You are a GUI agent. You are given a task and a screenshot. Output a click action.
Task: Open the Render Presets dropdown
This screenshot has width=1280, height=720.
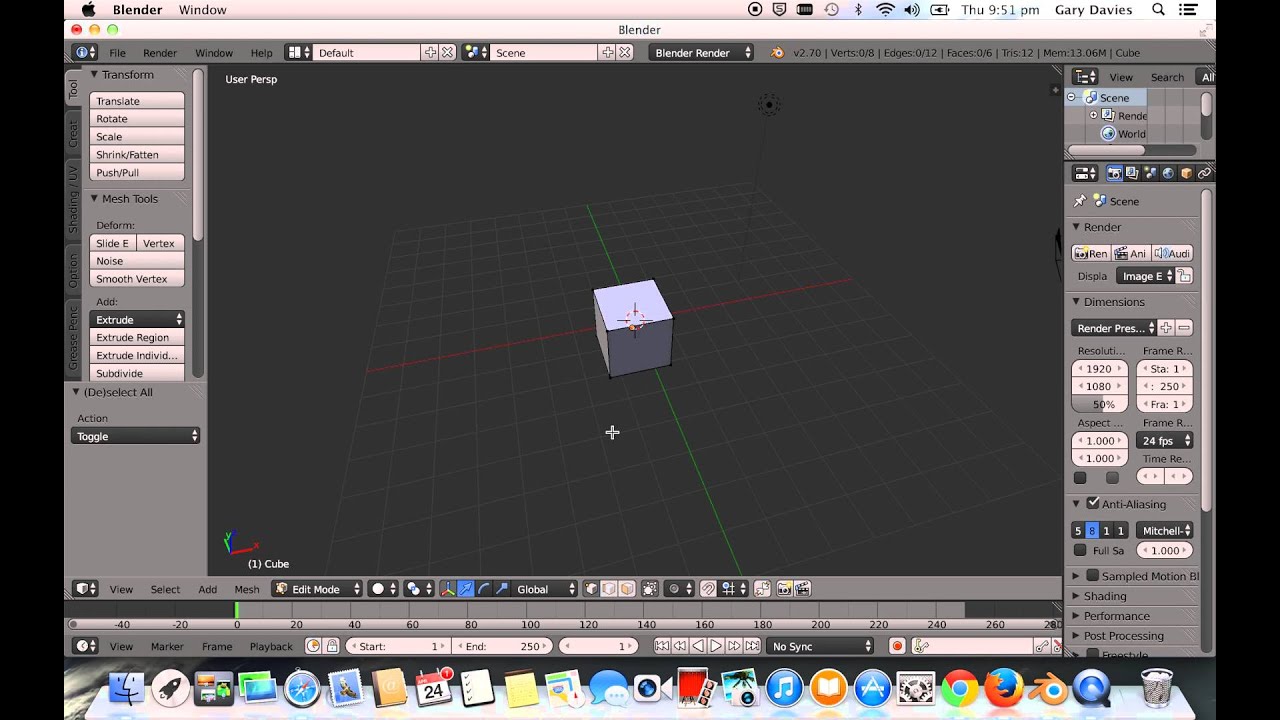[x=1113, y=328]
